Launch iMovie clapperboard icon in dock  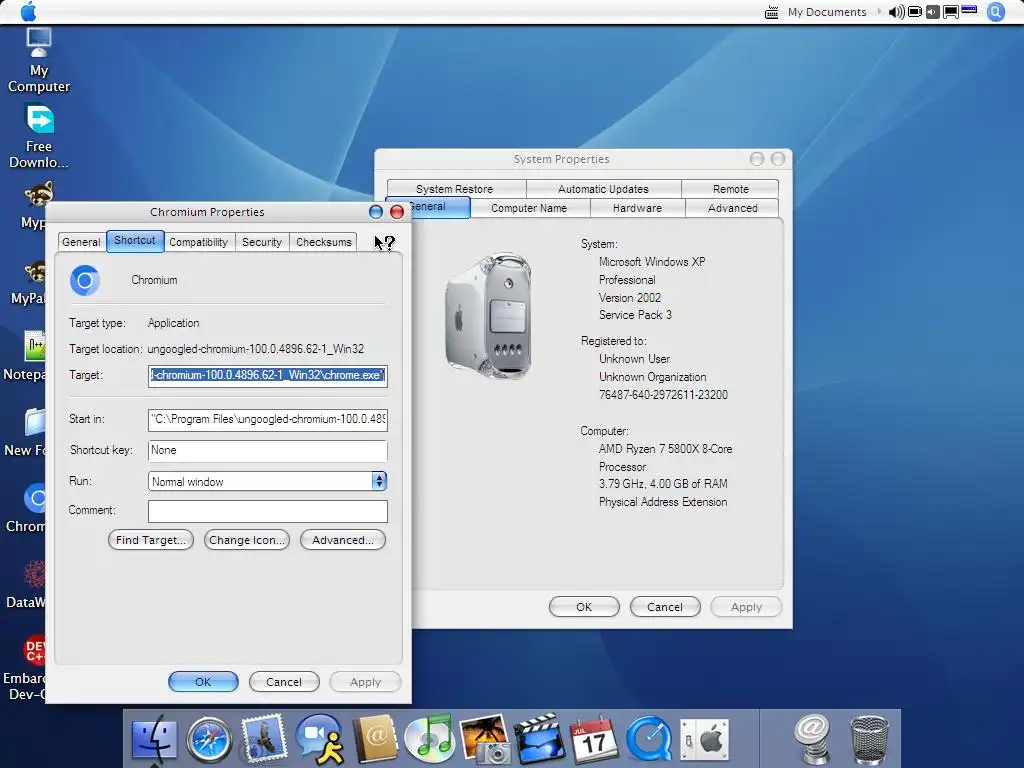coord(539,739)
